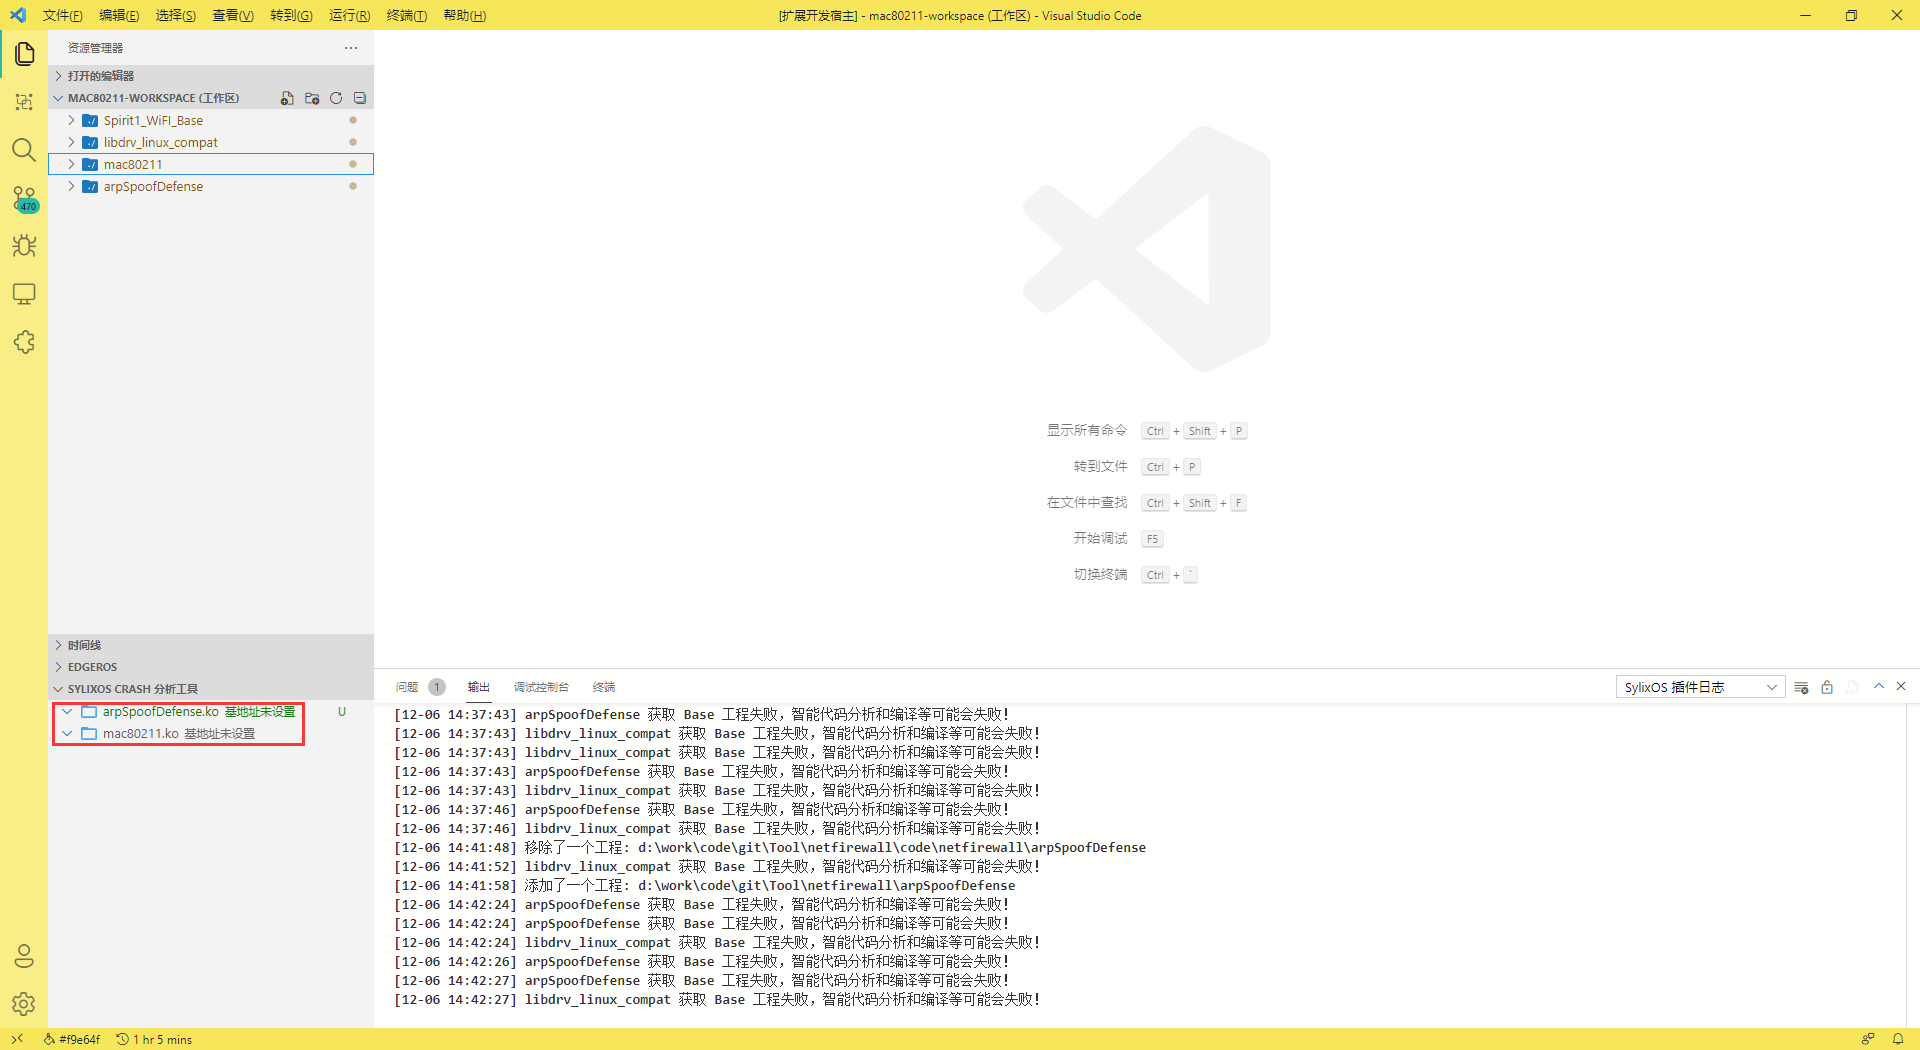Click the 1 hr 5 mins status item
Image resolution: width=1920 pixels, height=1050 pixels.
pos(154,1039)
